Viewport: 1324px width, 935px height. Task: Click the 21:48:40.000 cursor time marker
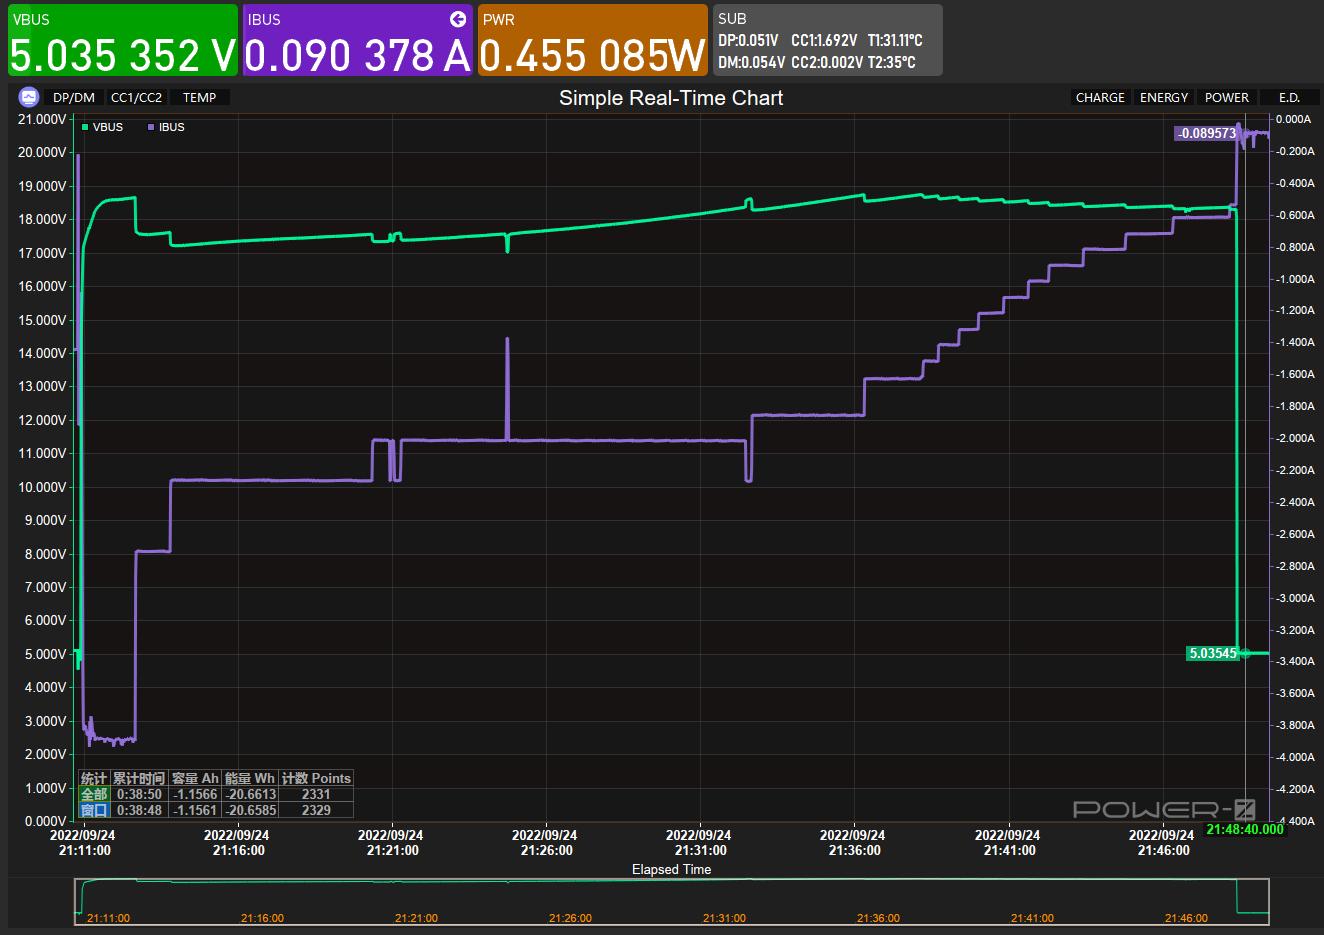(x=1244, y=829)
